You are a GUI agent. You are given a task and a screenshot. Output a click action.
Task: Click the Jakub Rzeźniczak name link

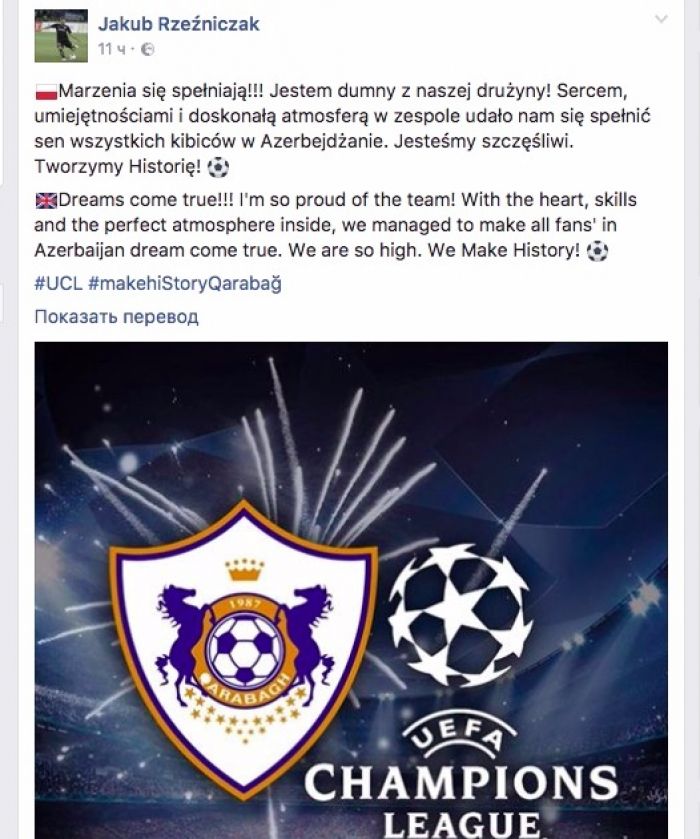[178, 24]
